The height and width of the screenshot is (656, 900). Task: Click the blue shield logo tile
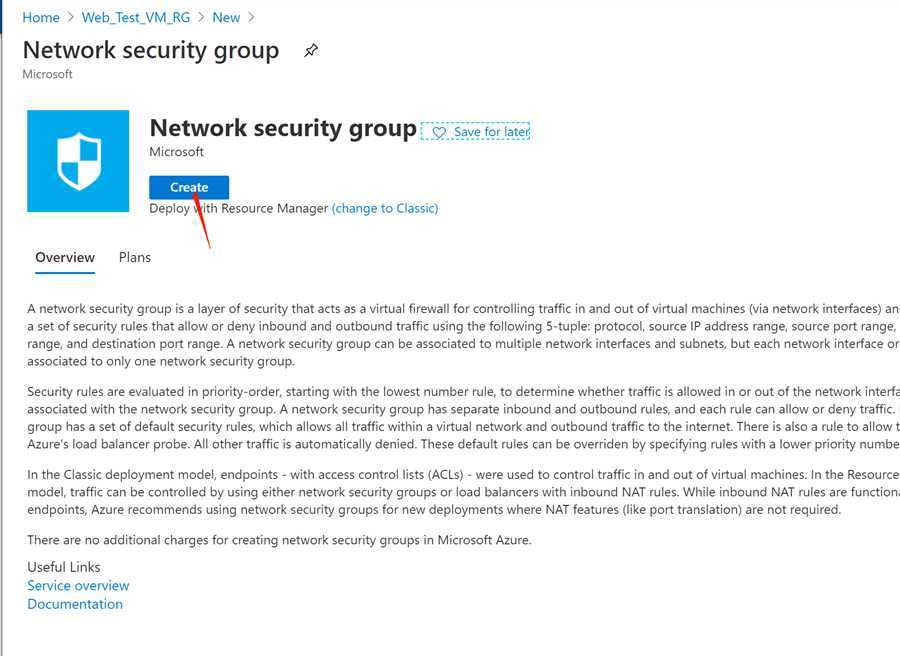[x=78, y=161]
